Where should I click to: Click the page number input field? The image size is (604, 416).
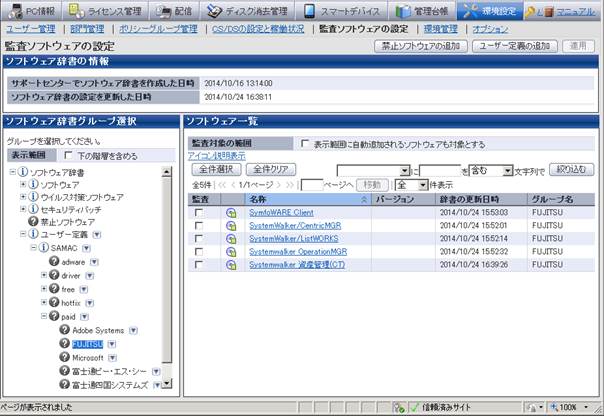coord(312,185)
